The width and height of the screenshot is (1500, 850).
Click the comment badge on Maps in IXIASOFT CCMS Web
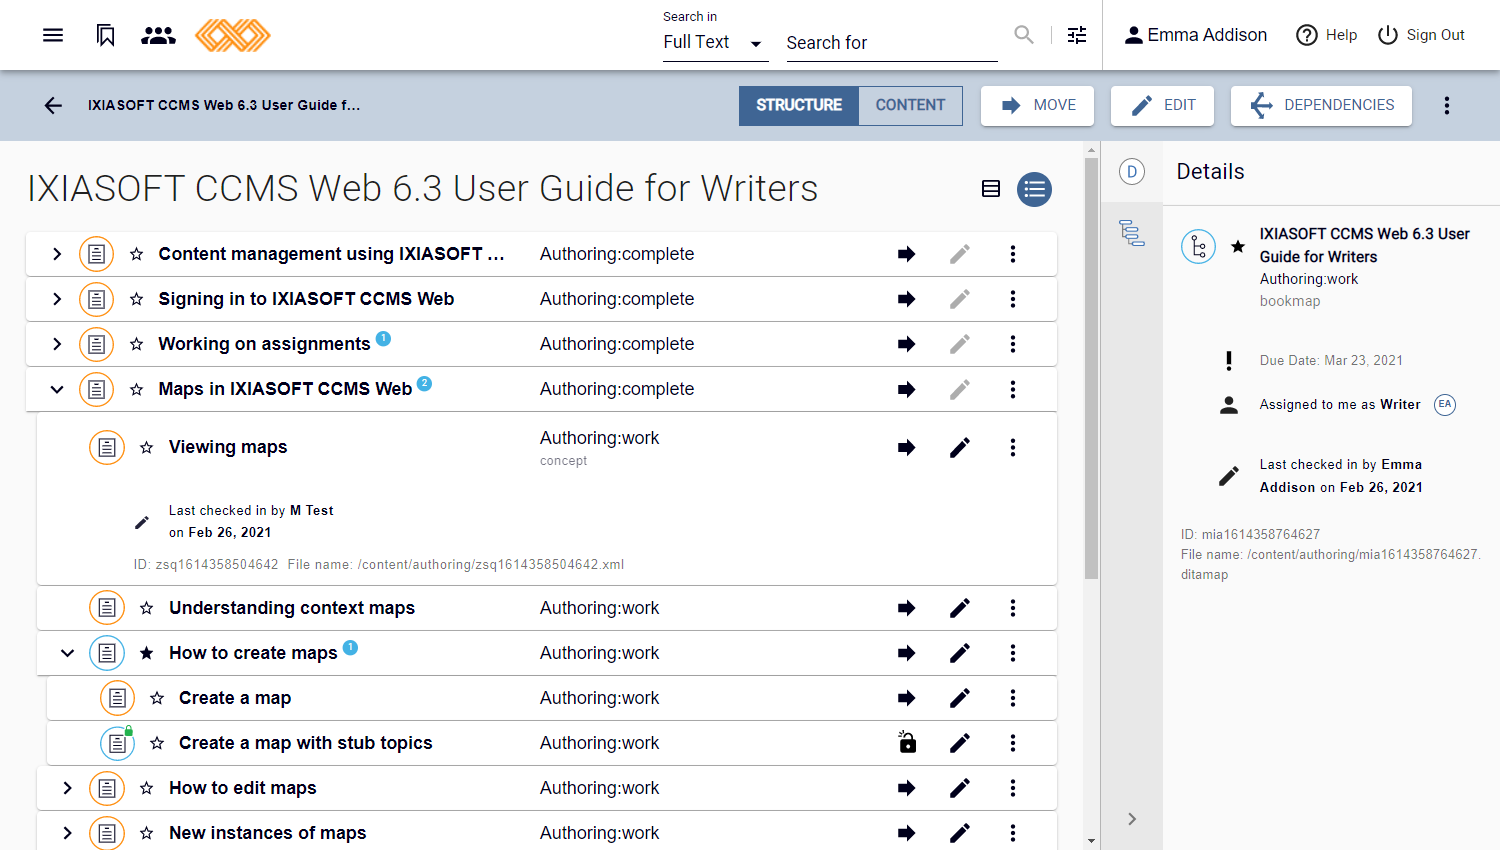(x=424, y=383)
